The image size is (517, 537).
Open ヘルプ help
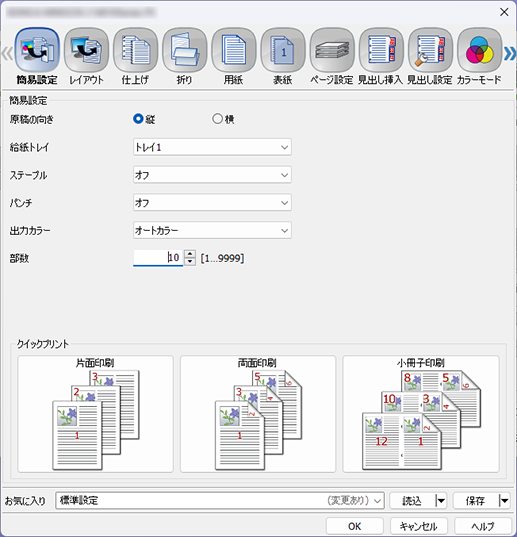coord(483,526)
